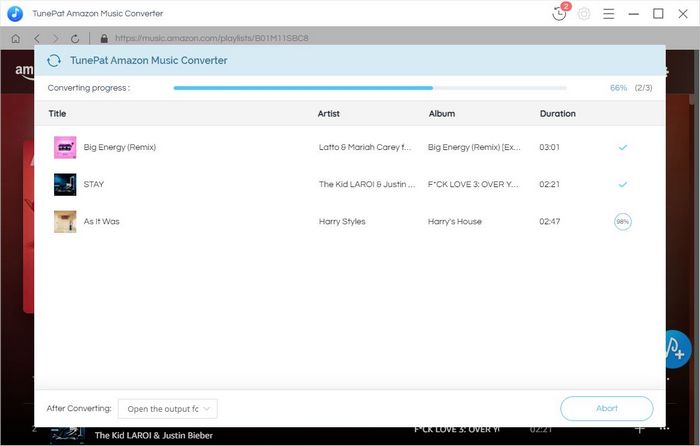Click the Big Energy (Remix) album cover

click(x=65, y=147)
